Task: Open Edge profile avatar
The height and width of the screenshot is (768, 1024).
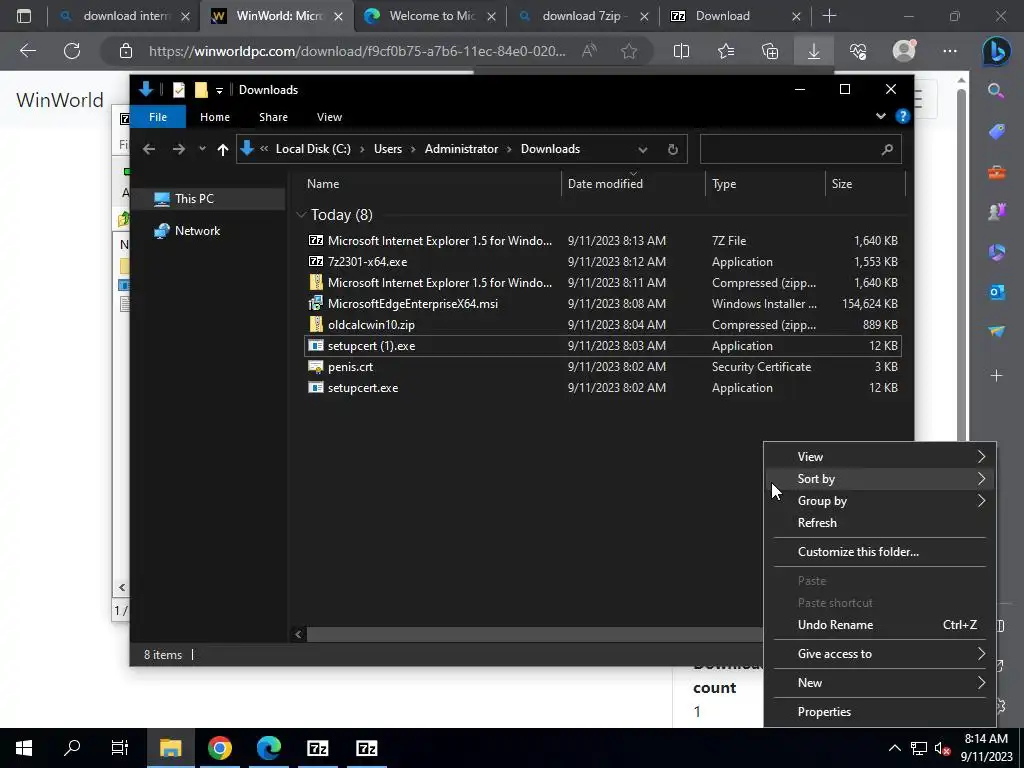Action: 904,51
